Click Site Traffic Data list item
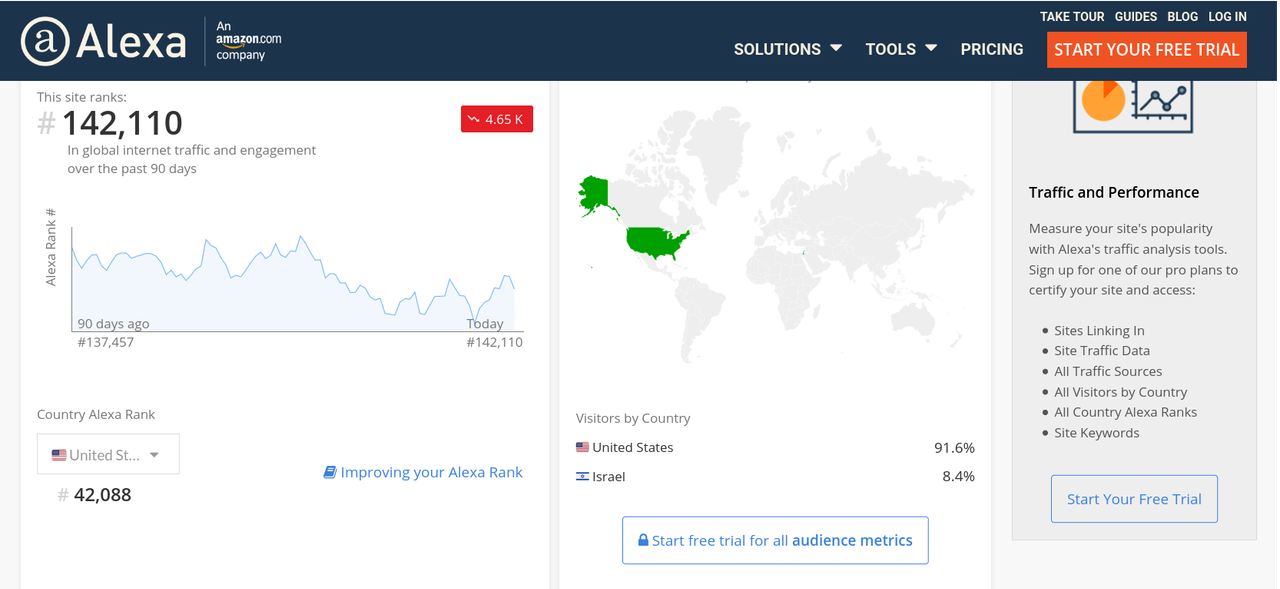This screenshot has height=589, width=1280. (x=1102, y=350)
